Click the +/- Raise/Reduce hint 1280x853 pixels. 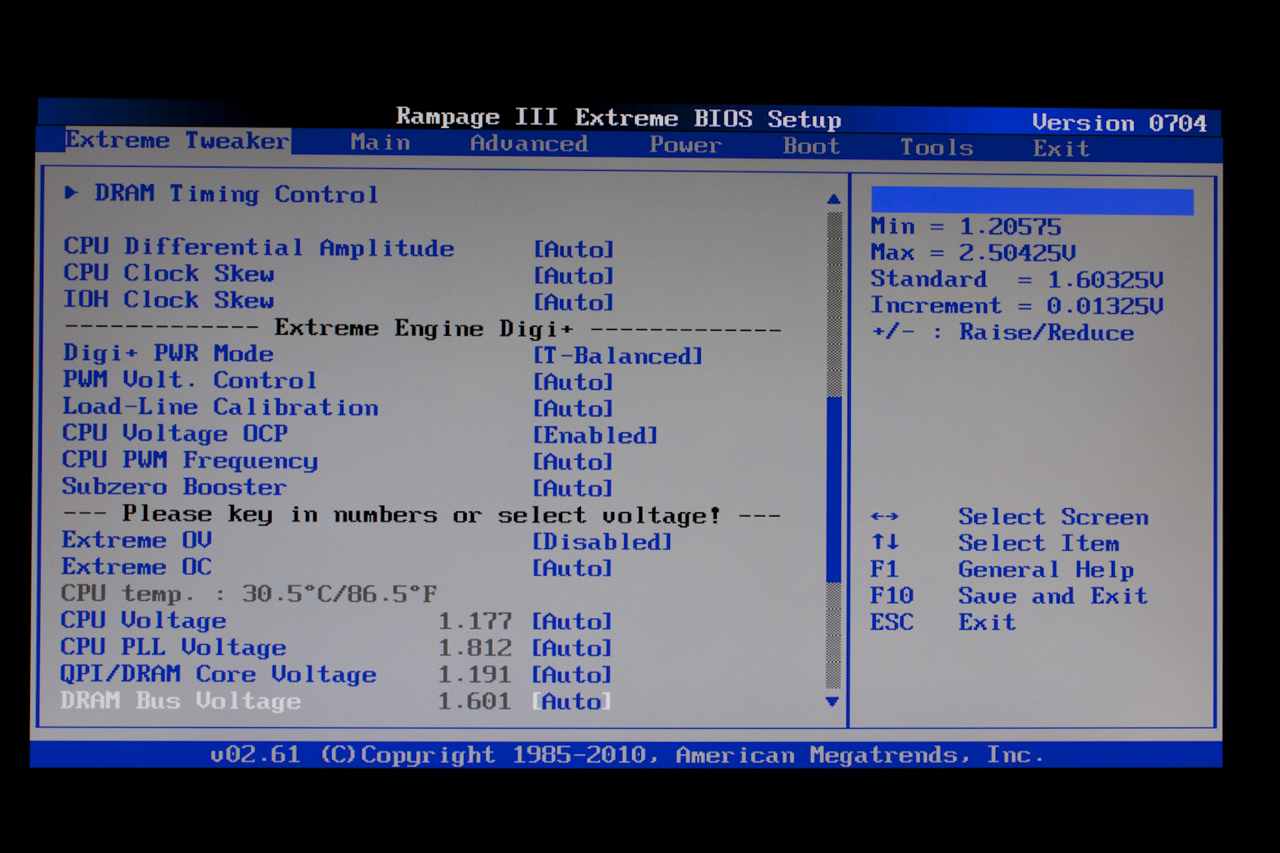coord(1002,332)
